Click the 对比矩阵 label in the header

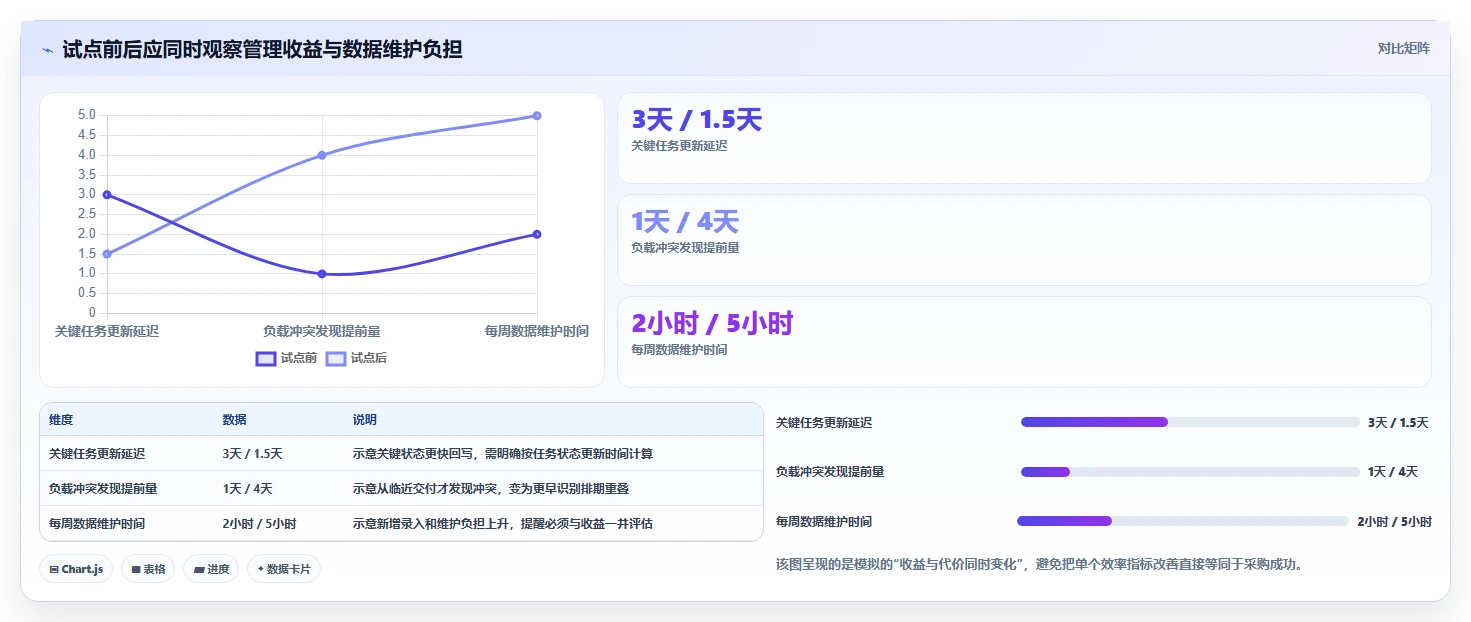[x=1403, y=48]
